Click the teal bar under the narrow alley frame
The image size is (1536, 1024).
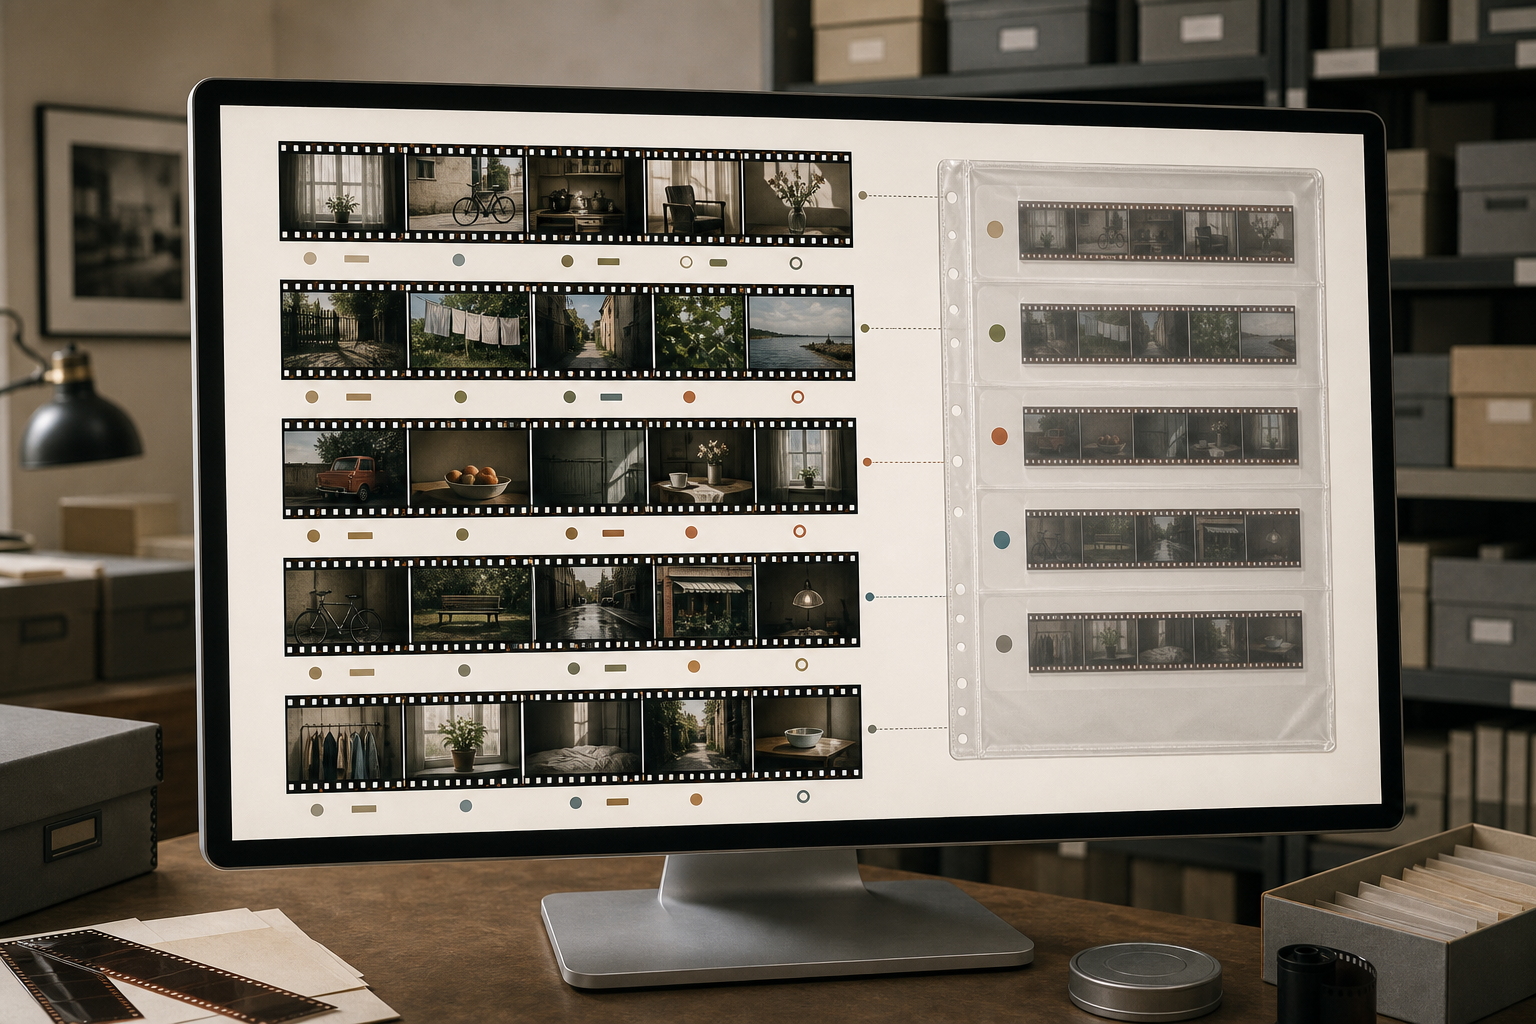(x=611, y=397)
